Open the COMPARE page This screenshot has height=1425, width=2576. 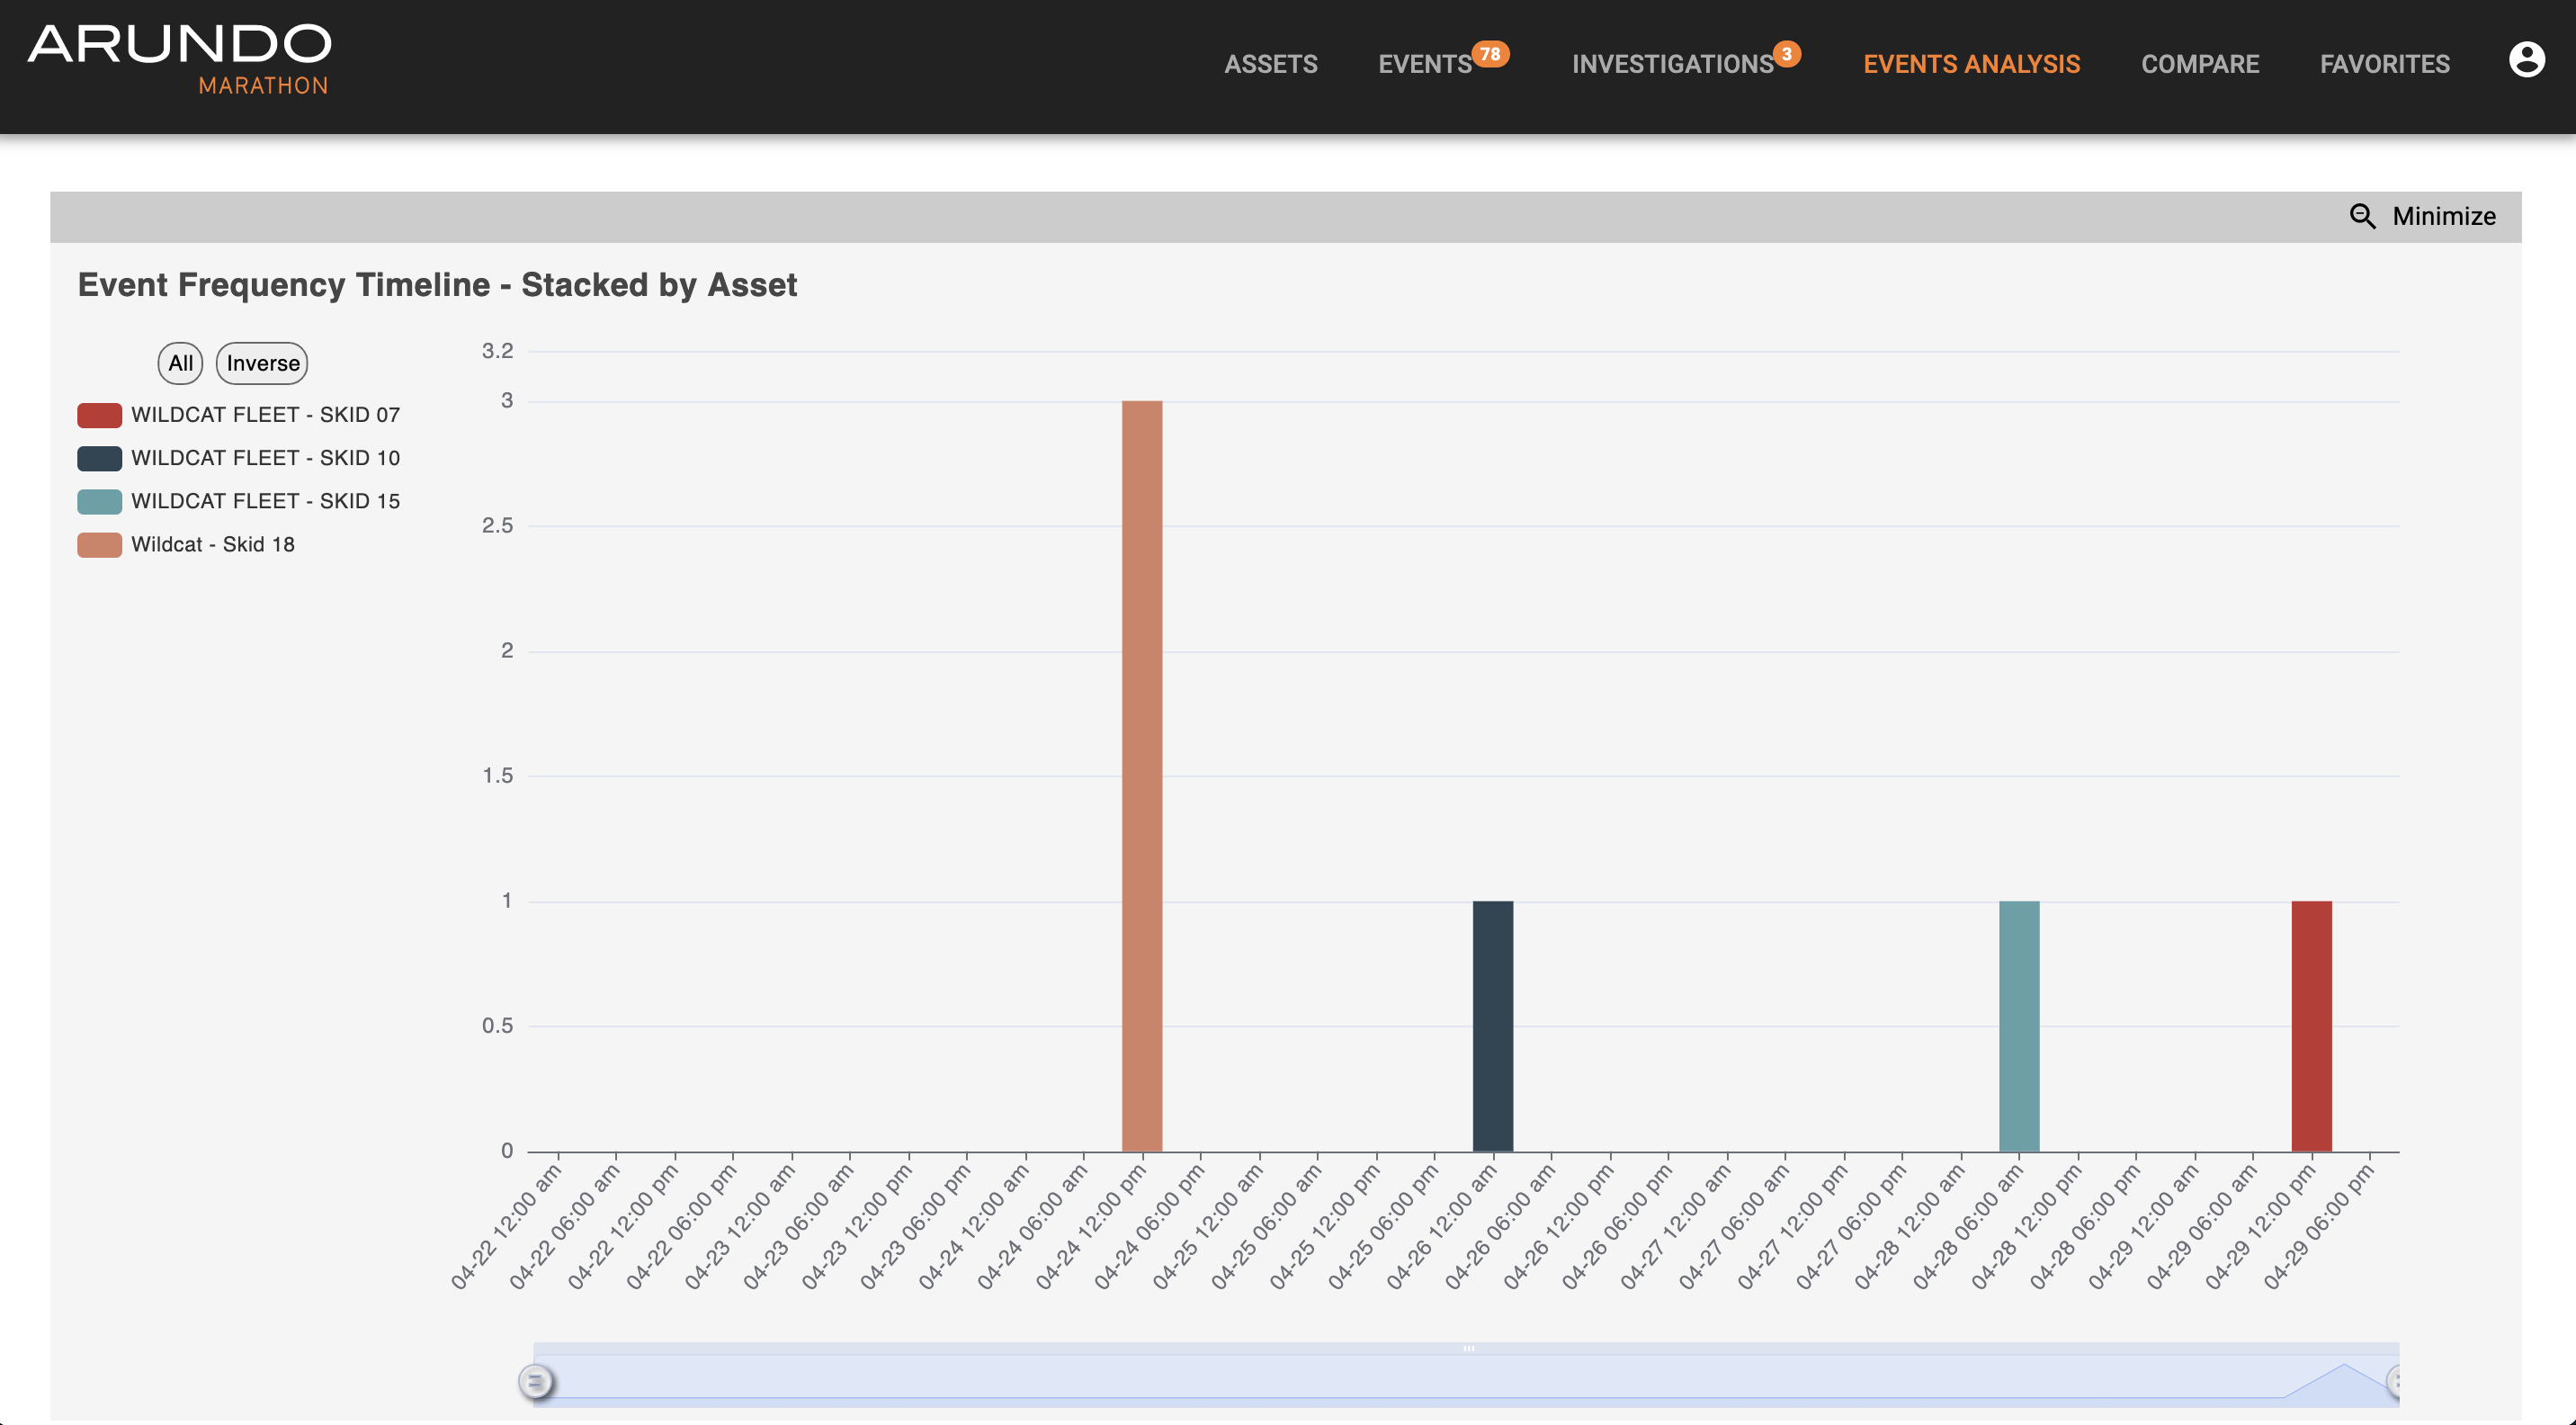[2200, 64]
